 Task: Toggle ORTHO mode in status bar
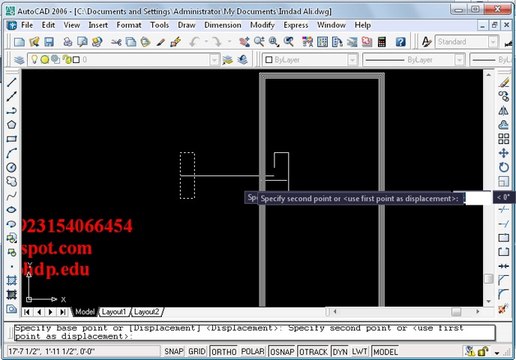[x=223, y=351]
